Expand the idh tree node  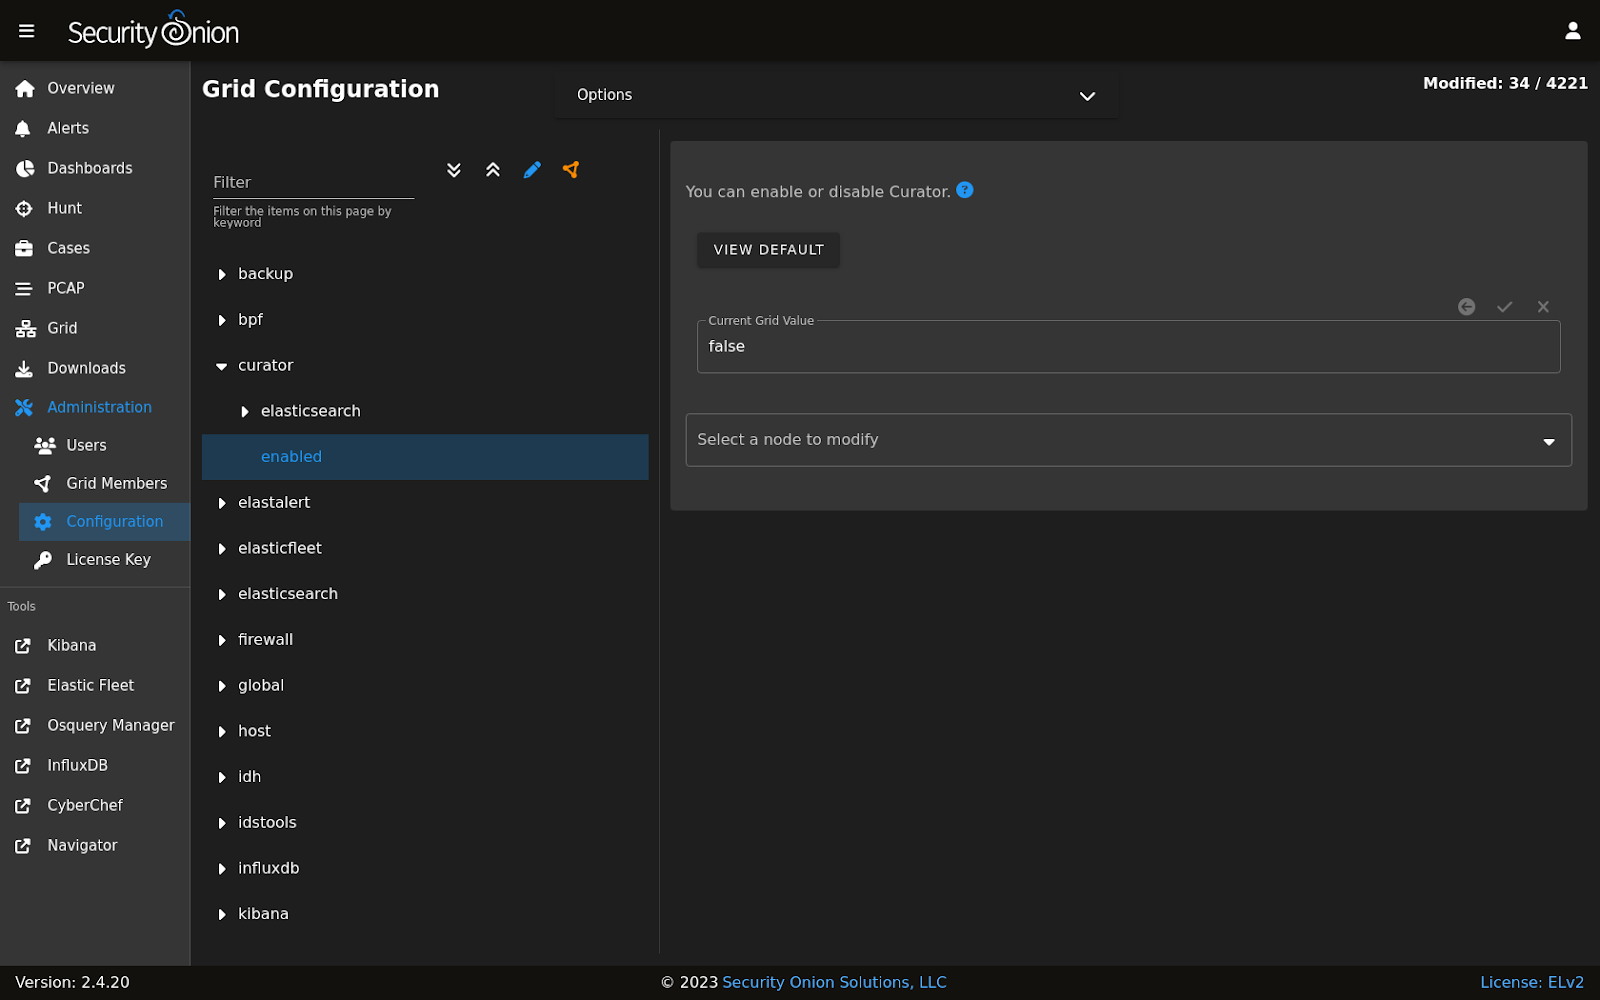point(222,777)
